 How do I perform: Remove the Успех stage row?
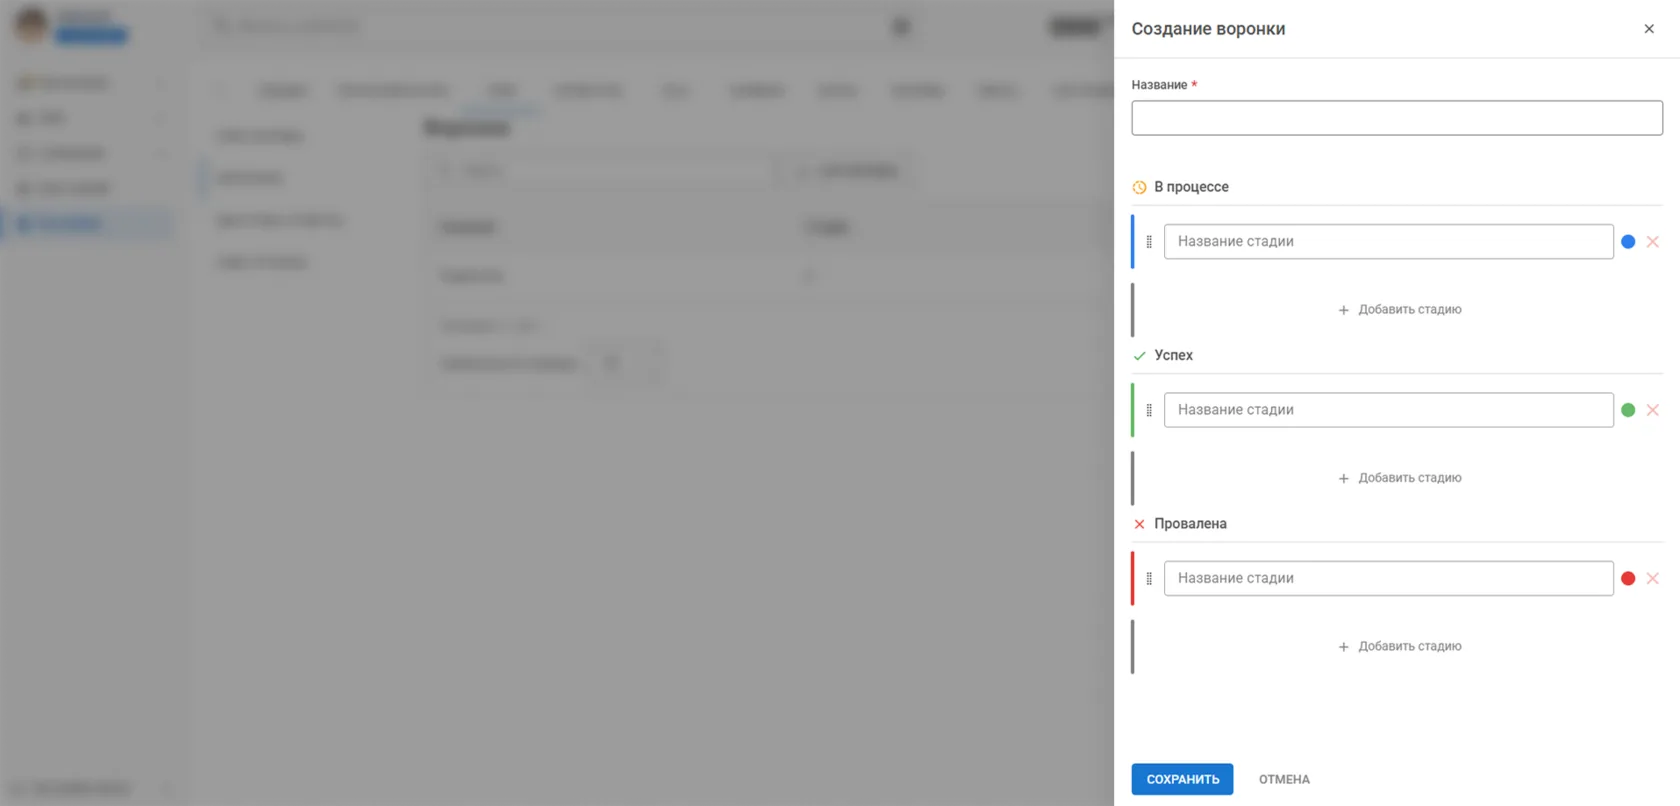tap(1653, 410)
